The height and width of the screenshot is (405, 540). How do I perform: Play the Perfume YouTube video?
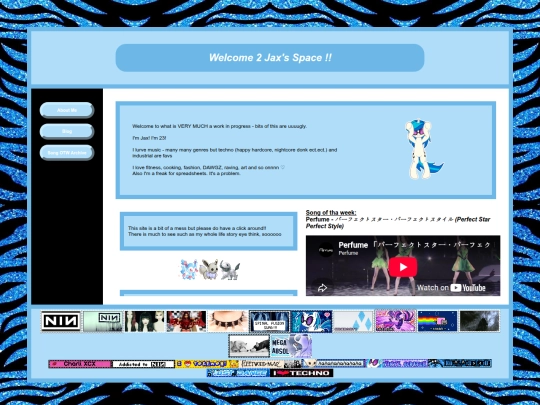tap(403, 267)
